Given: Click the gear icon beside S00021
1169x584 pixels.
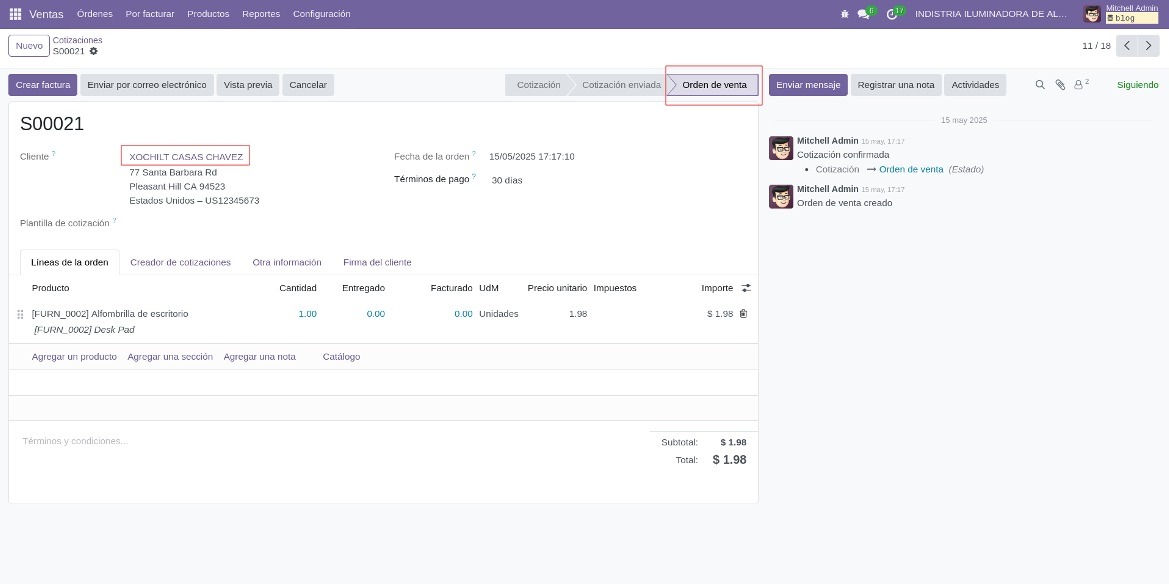Looking at the screenshot, I should point(93,51).
